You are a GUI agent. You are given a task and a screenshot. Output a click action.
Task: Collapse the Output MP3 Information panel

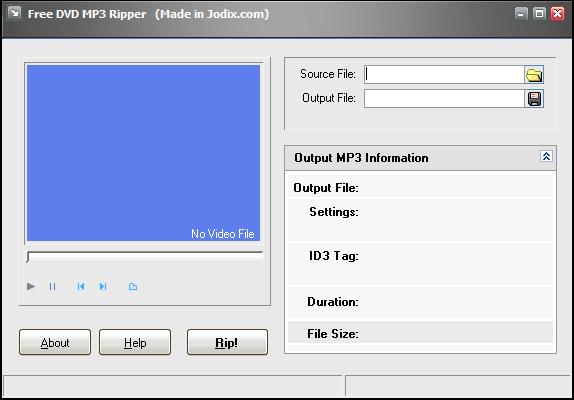click(x=546, y=157)
